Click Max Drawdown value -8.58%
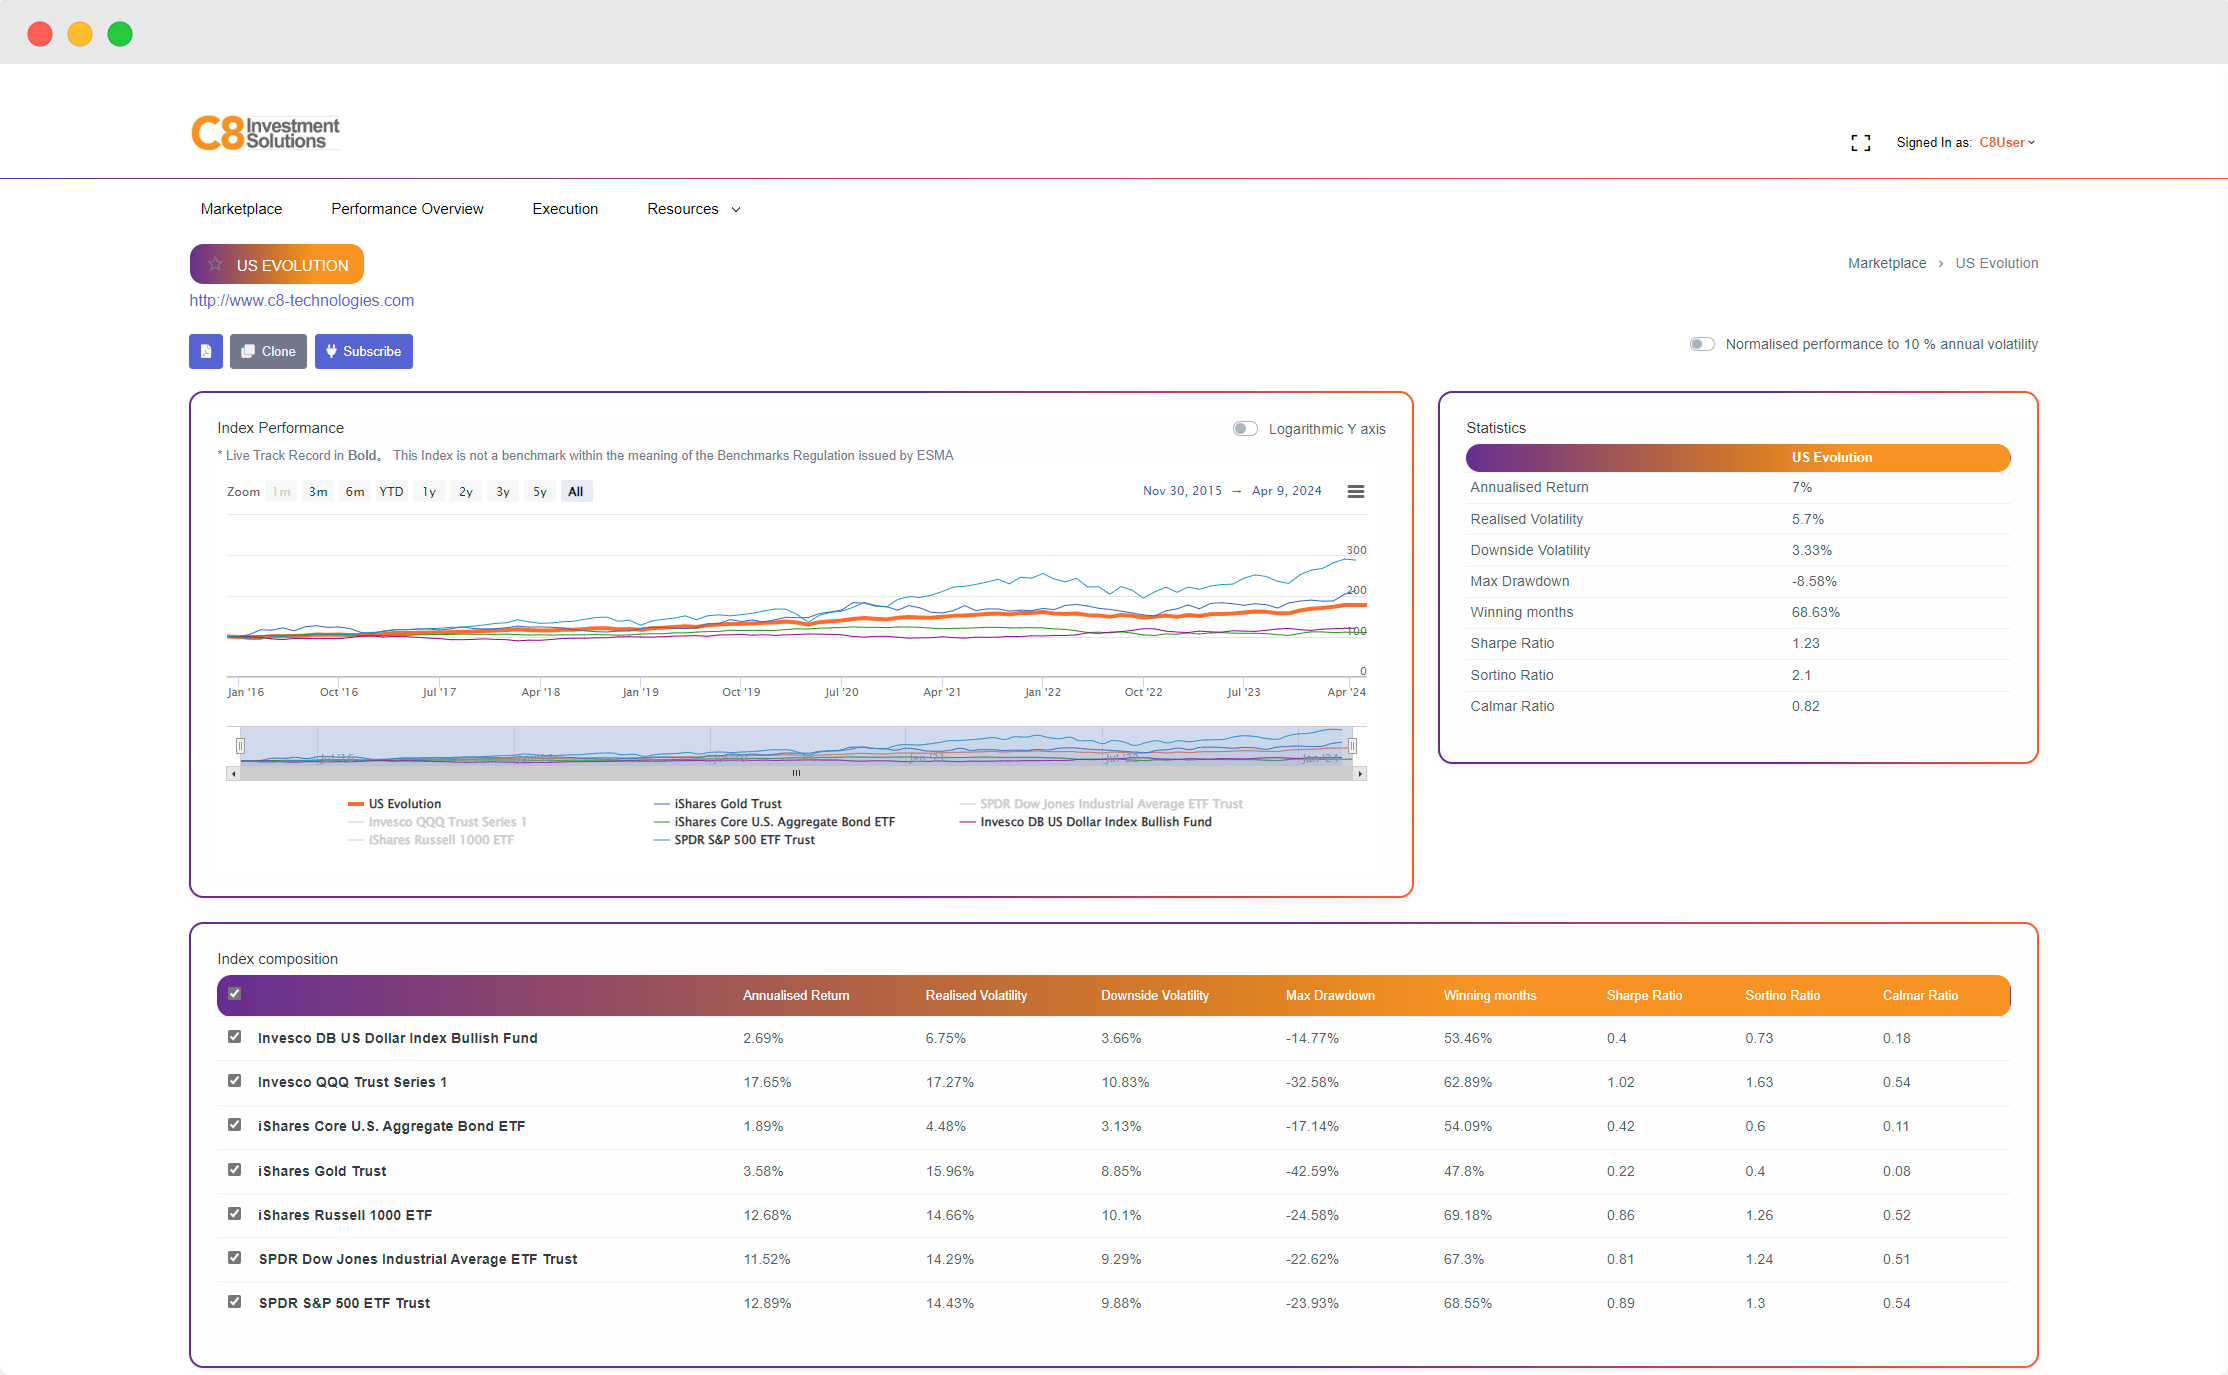 [1814, 581]
